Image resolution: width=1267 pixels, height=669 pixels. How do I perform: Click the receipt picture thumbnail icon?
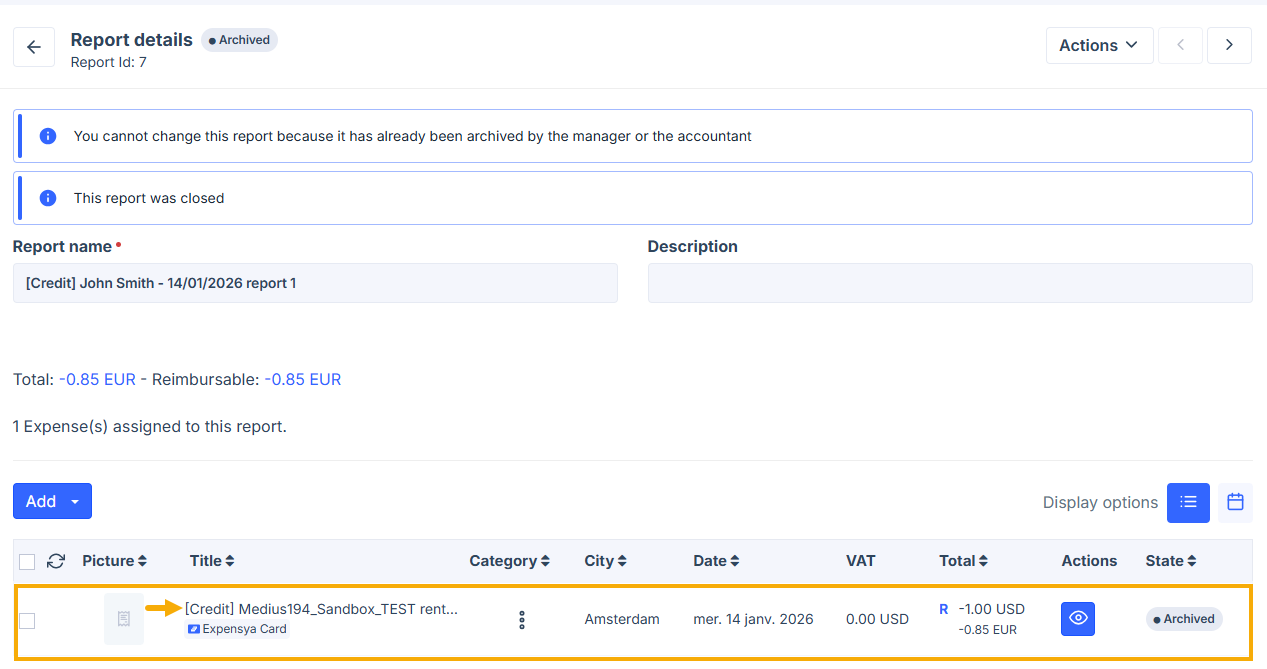tap(123, 619)
